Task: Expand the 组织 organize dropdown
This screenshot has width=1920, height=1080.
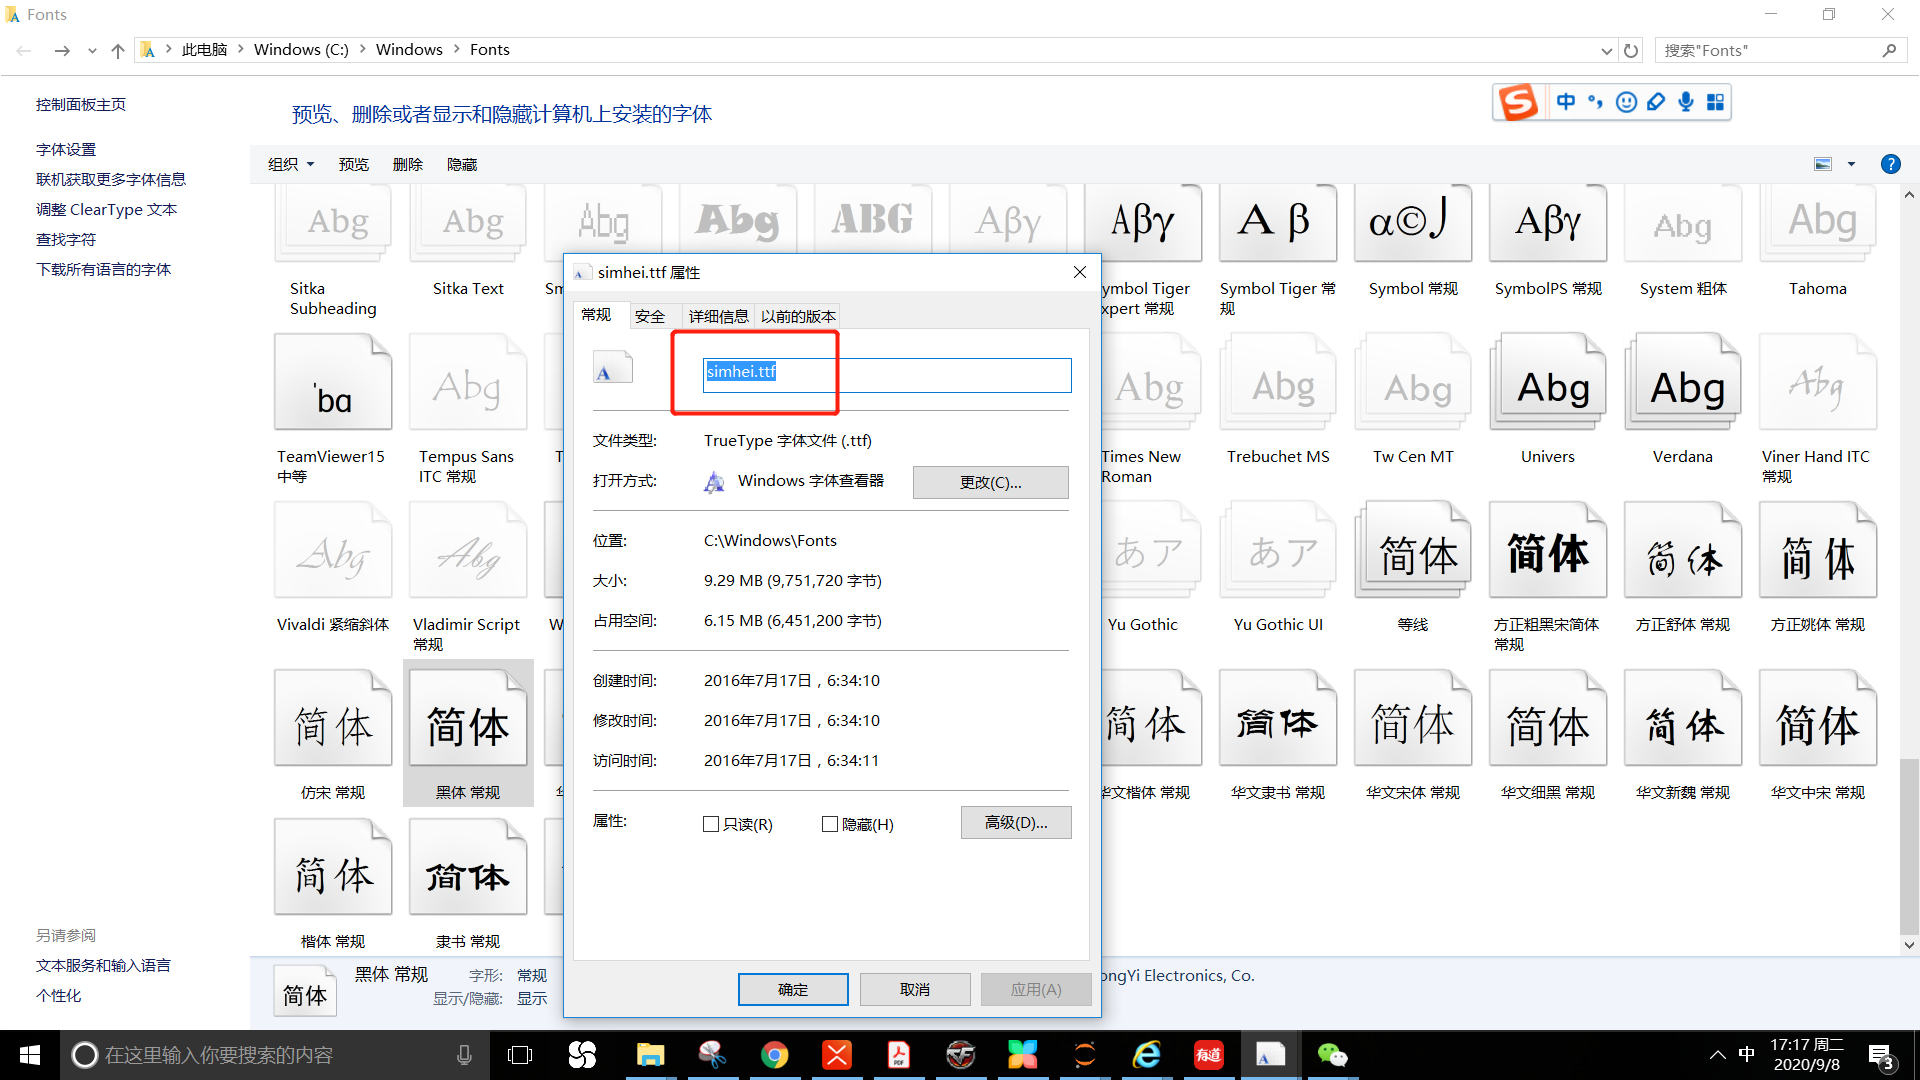Action: pyautogui.click(x=291, y=164)
